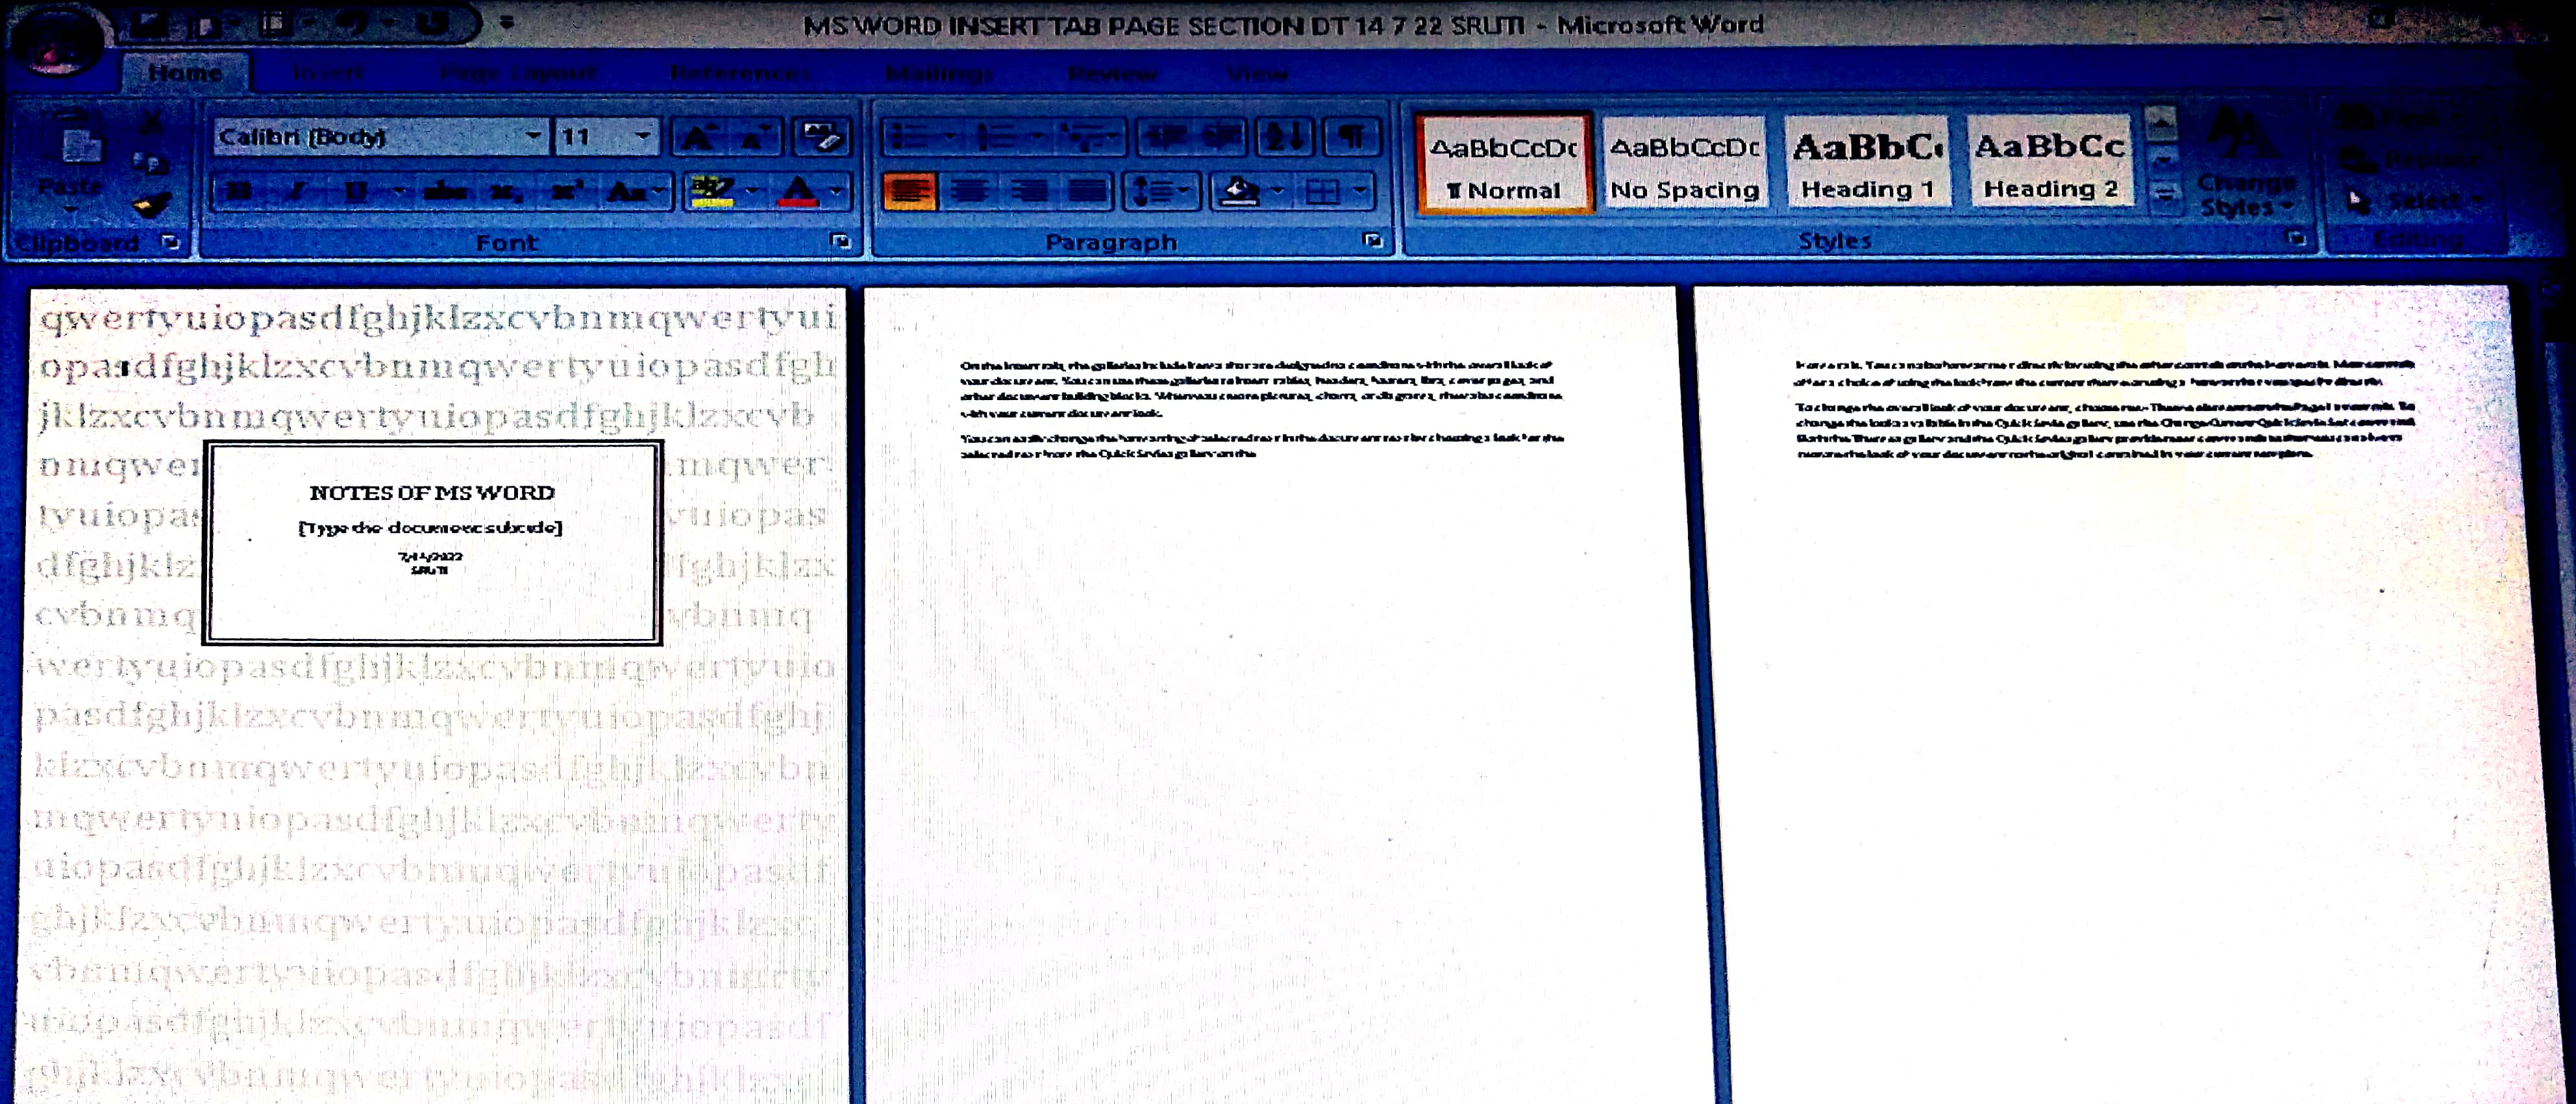Screen dimensions: 2576x1104
Task: Toggle Show/Hide paragraph marks
Action: [1352, 137]
